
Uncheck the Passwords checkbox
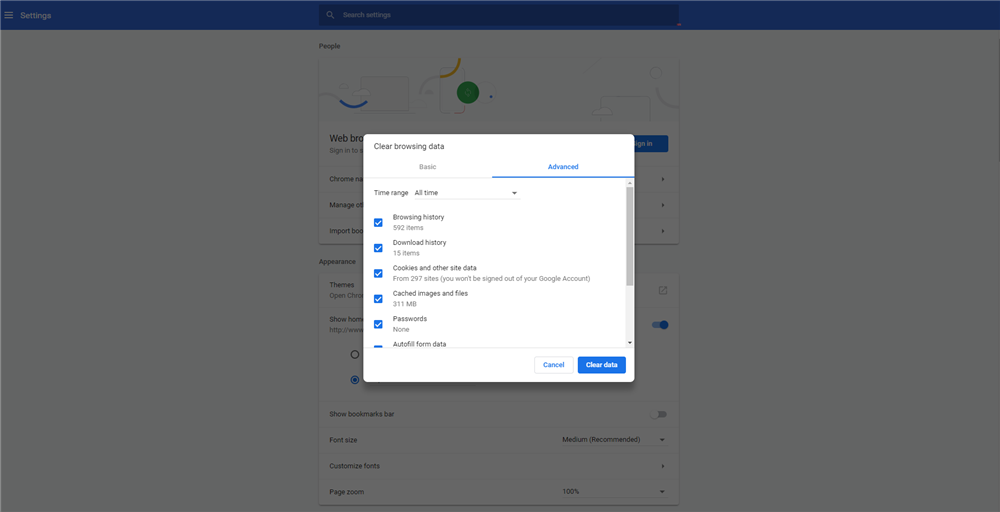[378, 324]
